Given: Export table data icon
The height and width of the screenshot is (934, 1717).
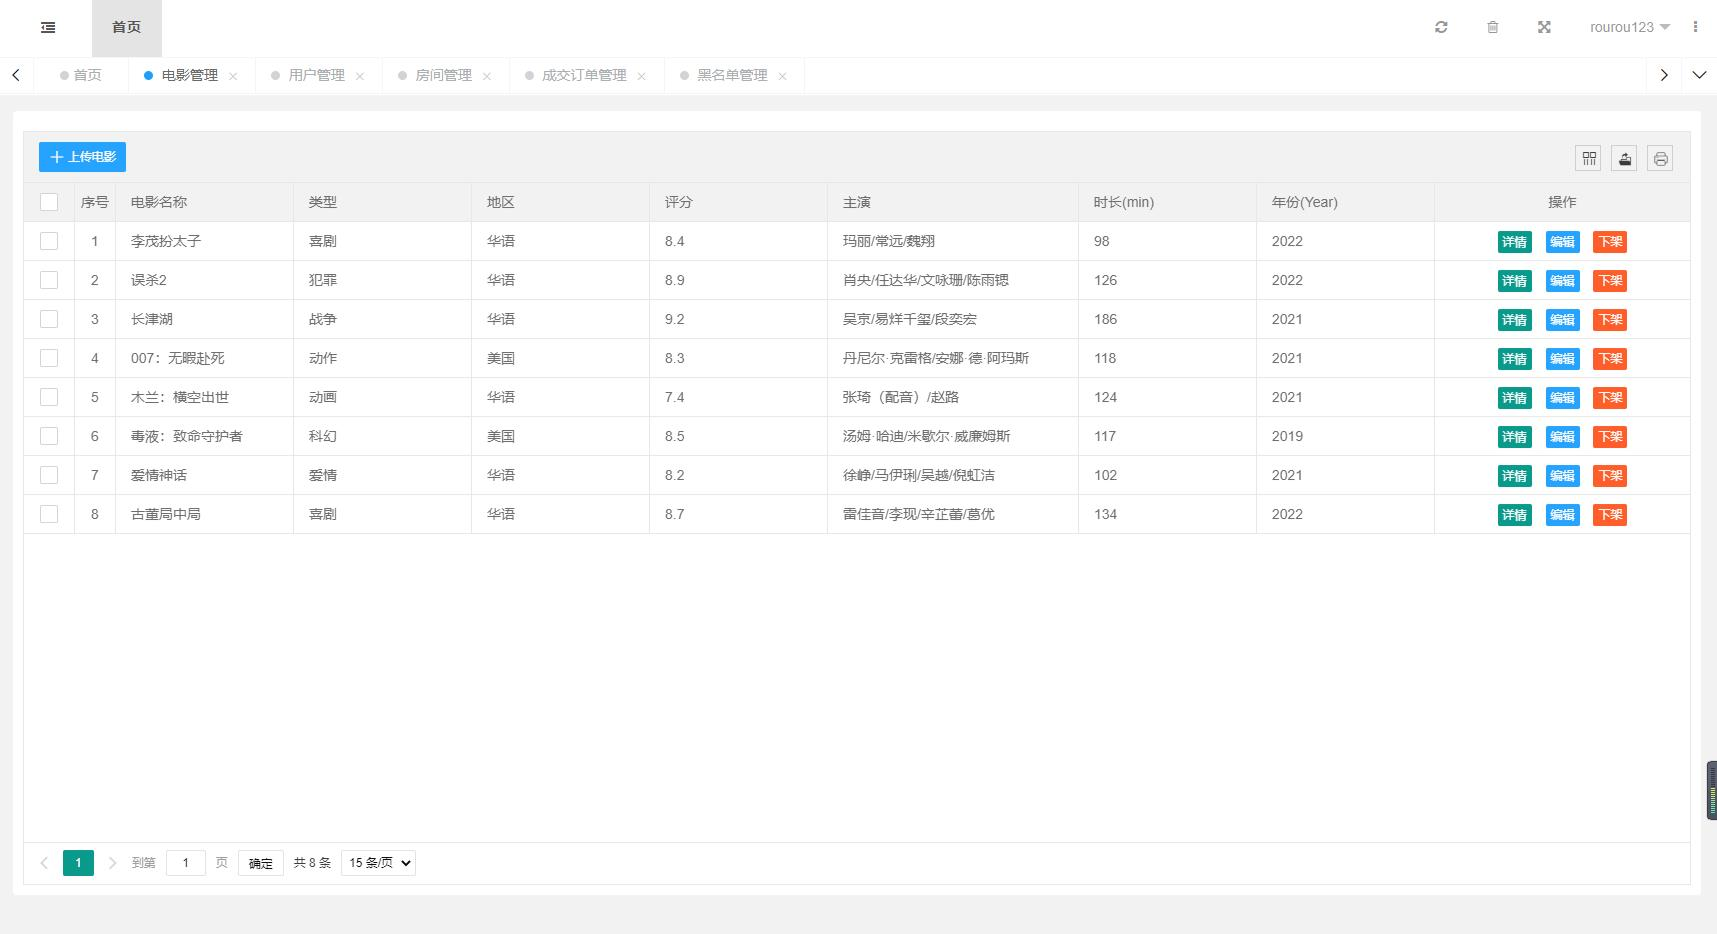Looking at the screenshot, I should (1624, 158).
